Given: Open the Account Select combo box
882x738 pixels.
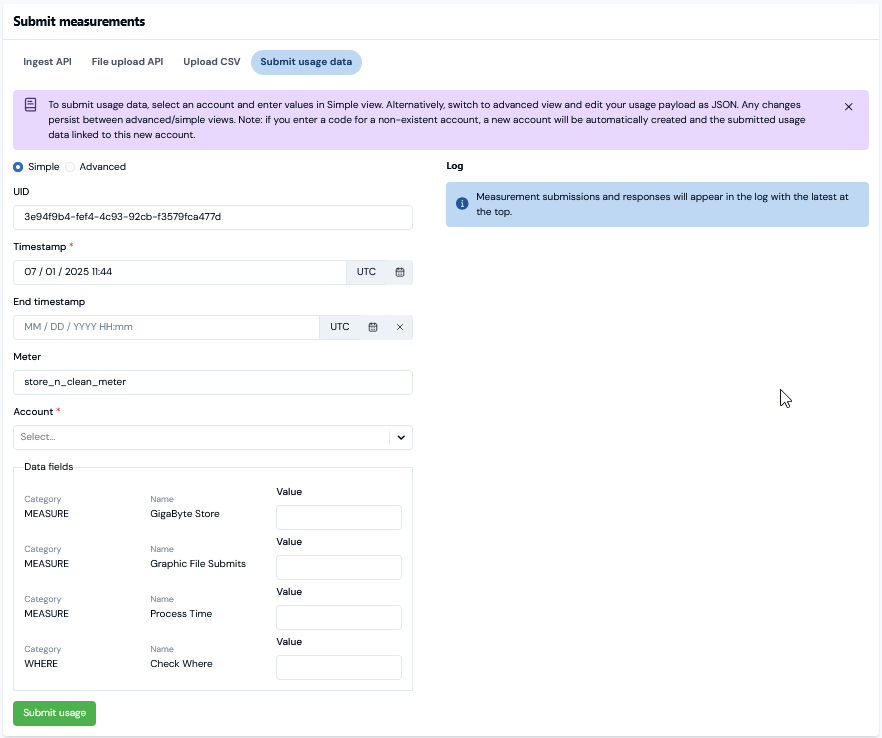Looking at the screenshot, I should pyautogui.click(x=213, y=438).
